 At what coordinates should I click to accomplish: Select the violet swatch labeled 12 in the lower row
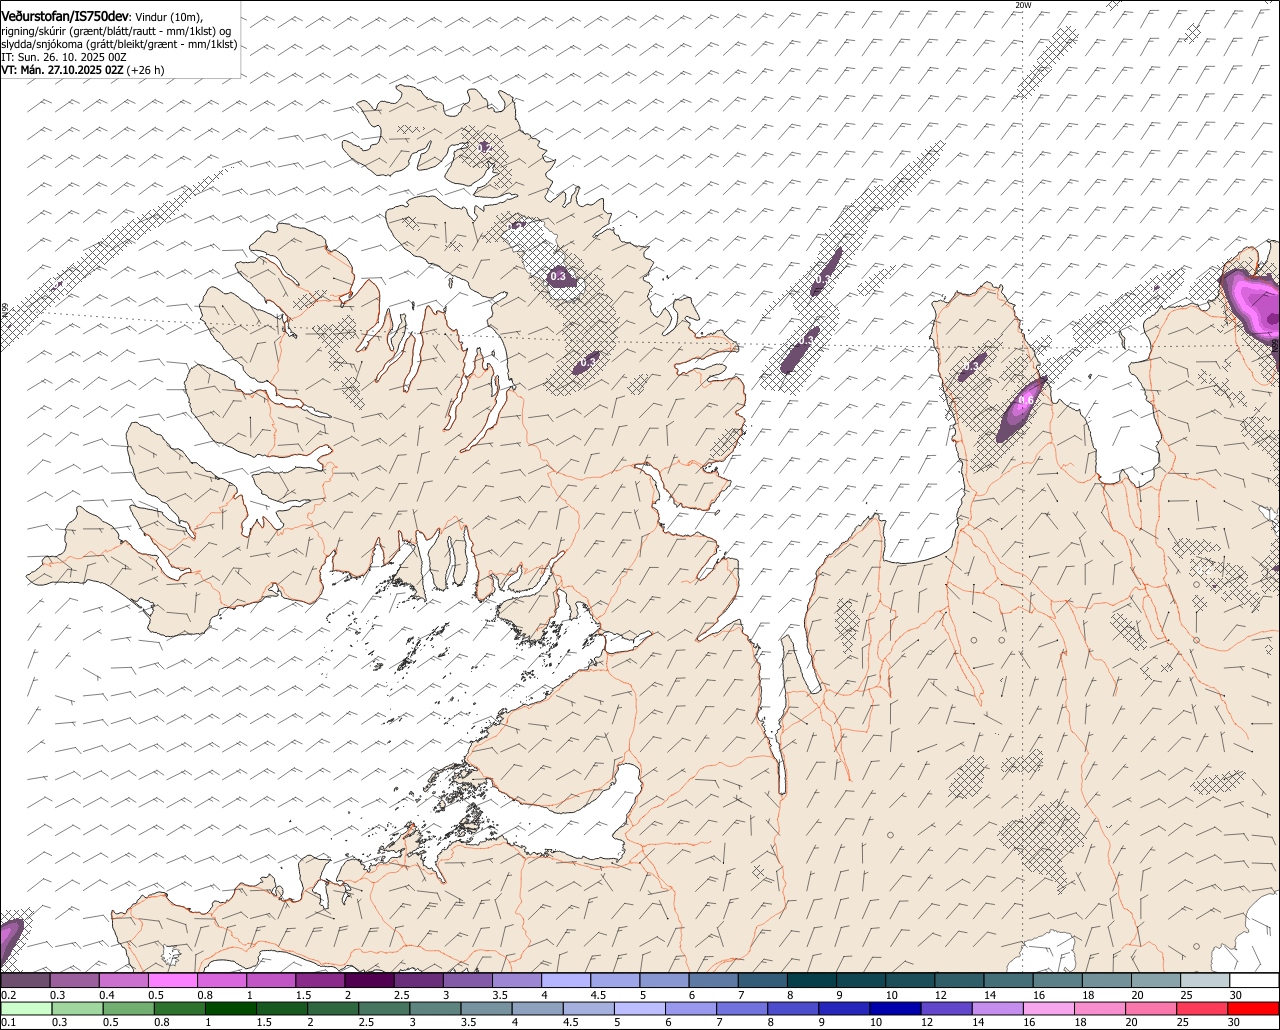[x=946, y=1008]
